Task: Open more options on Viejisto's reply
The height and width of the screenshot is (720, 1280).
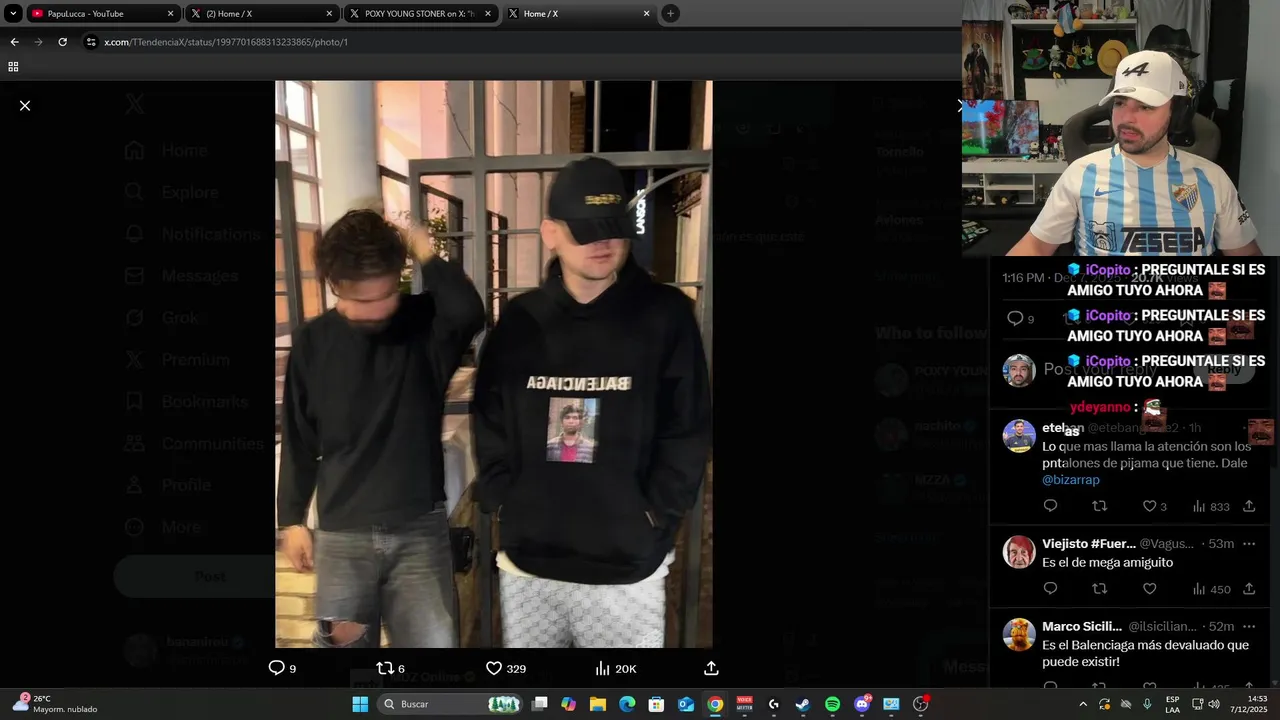Action: tap(1249, 544)
